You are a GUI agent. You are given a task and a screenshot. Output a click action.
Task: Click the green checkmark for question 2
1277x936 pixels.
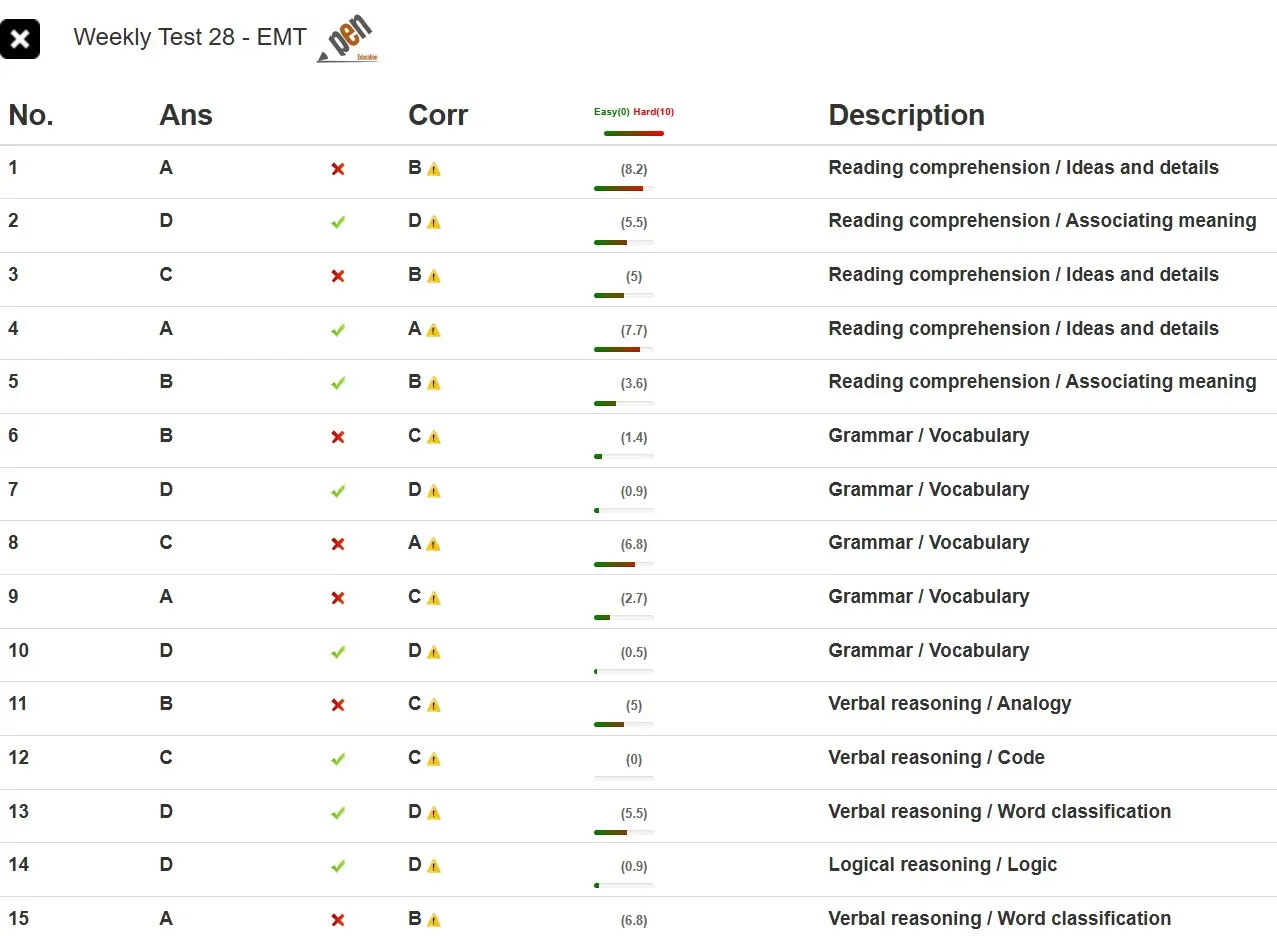tap(338, 222)
